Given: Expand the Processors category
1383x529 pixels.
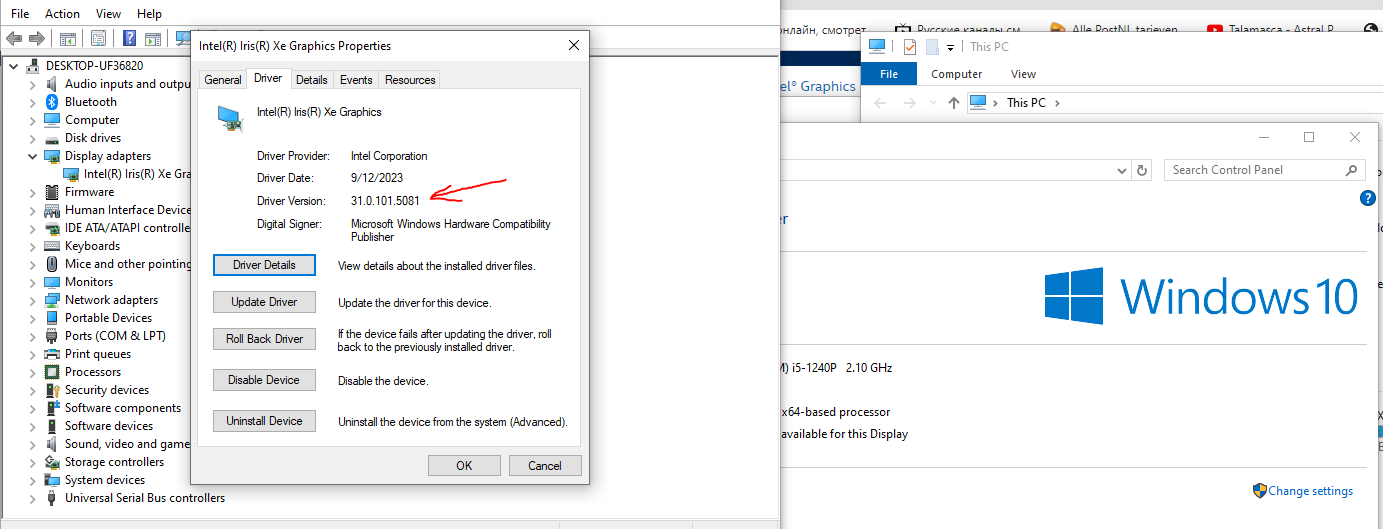Looking at the screenshot, I should pos(33,372).
